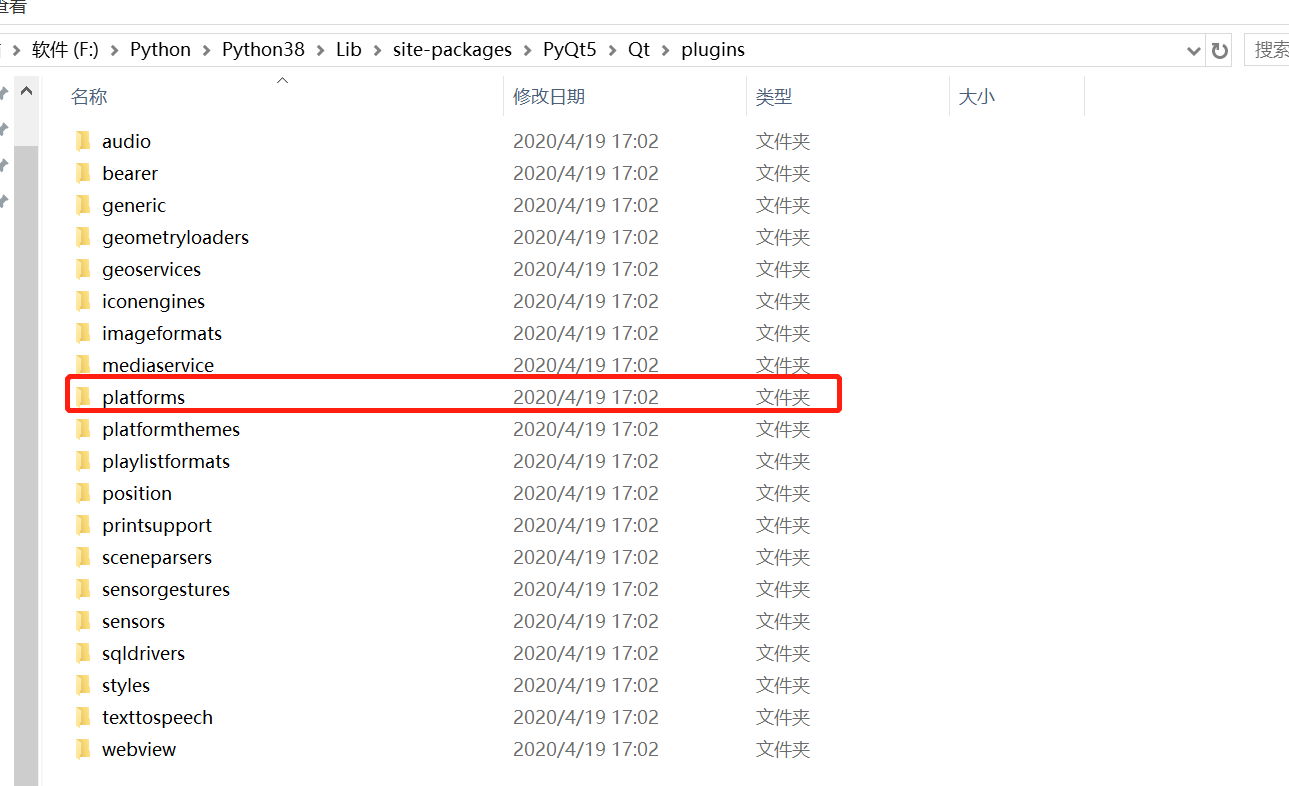Image resolution: width=1289 pixels, height=786 pixels.
Task: Select the styles folder icon
Action: coord(83,685)
